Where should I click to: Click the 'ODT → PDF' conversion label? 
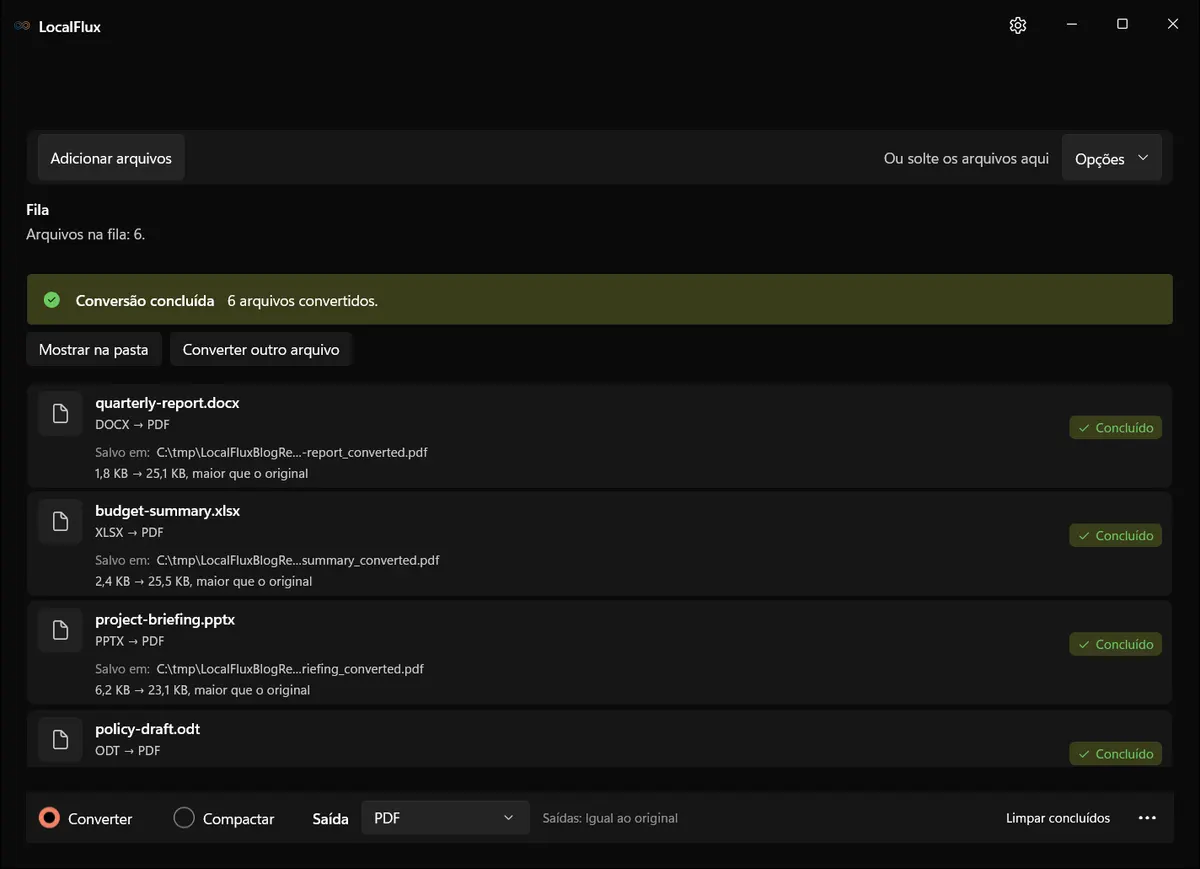(x=128, y=750)
